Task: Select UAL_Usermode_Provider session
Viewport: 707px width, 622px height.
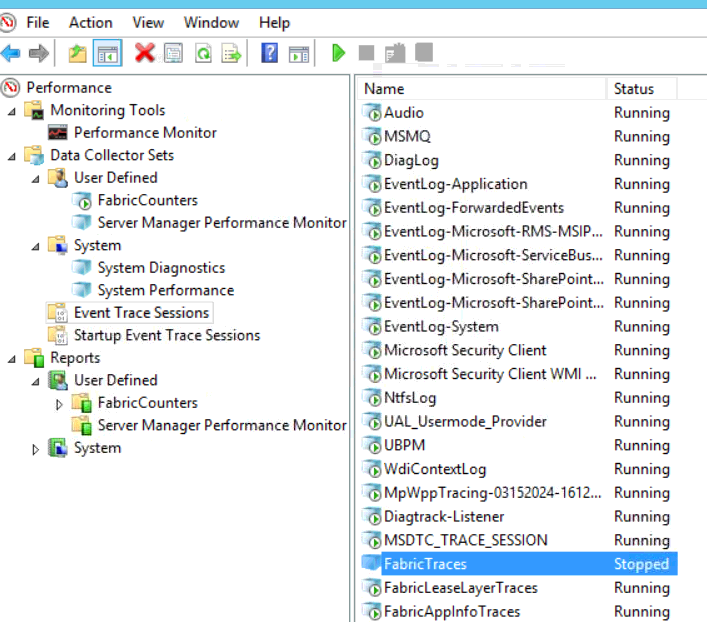Action: pyautogui.click(x=465, y=421)
